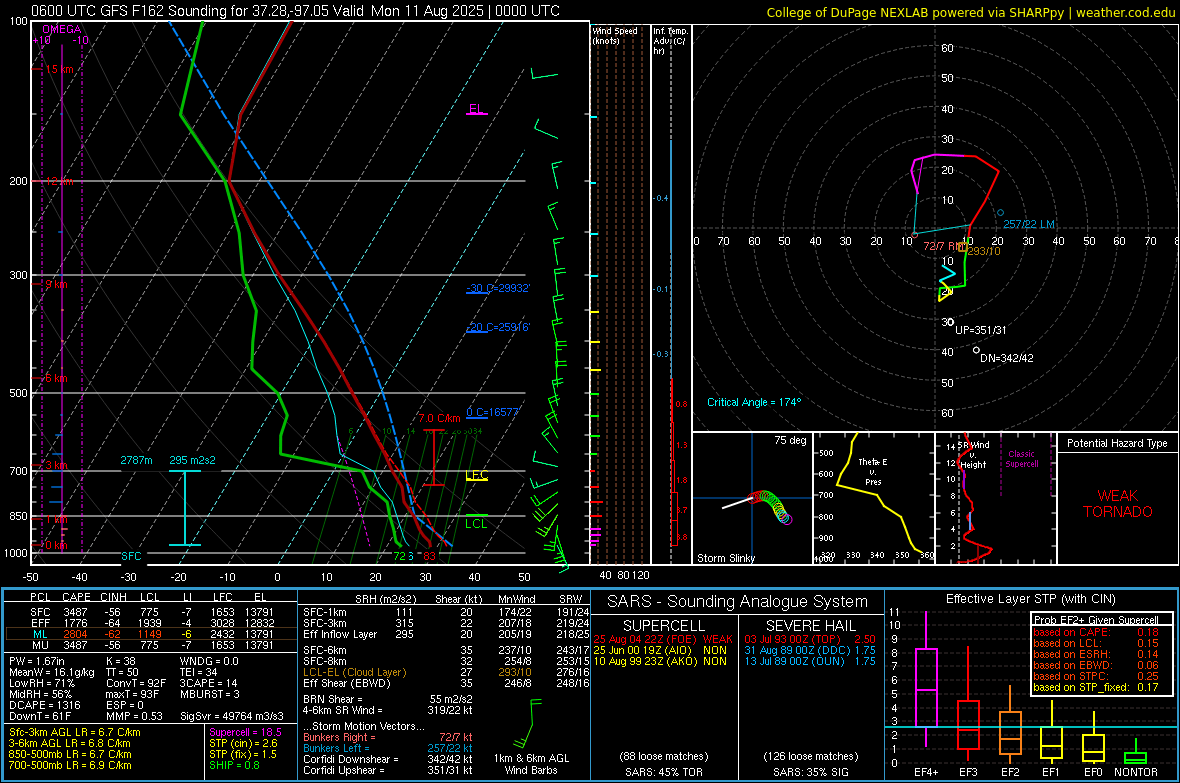Click the Eff Shear (EBWD) row

(x=446, y=683)
